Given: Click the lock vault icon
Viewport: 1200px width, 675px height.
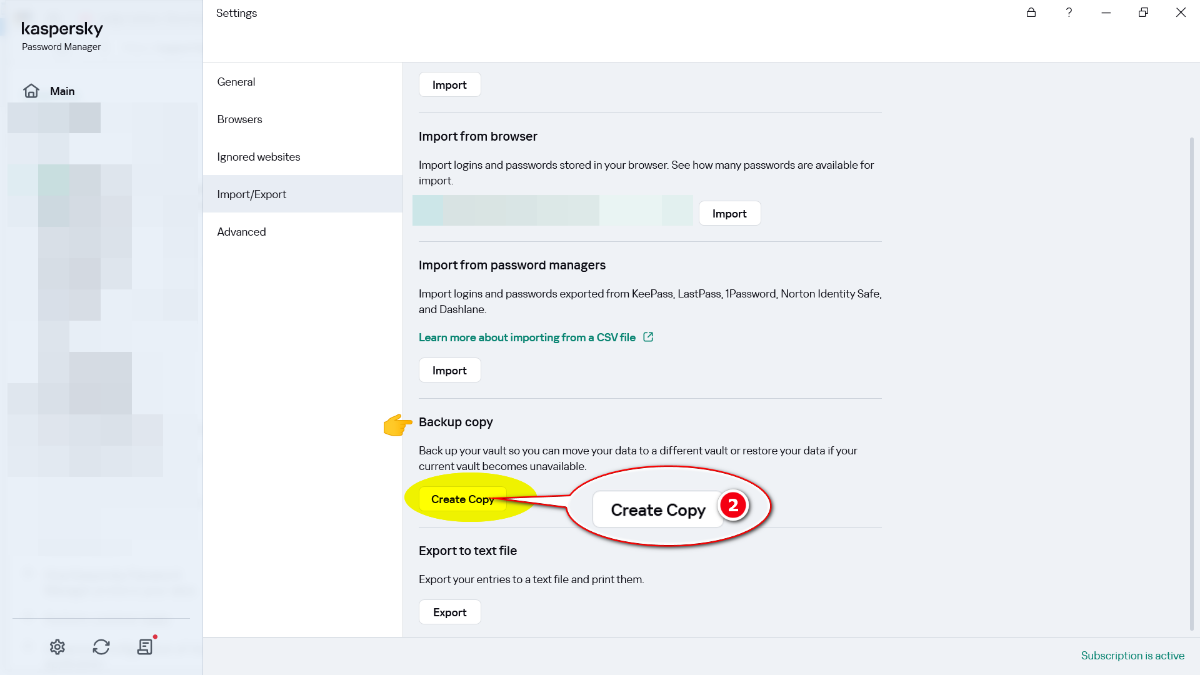Looking at the screenshot, I should [1032, 13].
